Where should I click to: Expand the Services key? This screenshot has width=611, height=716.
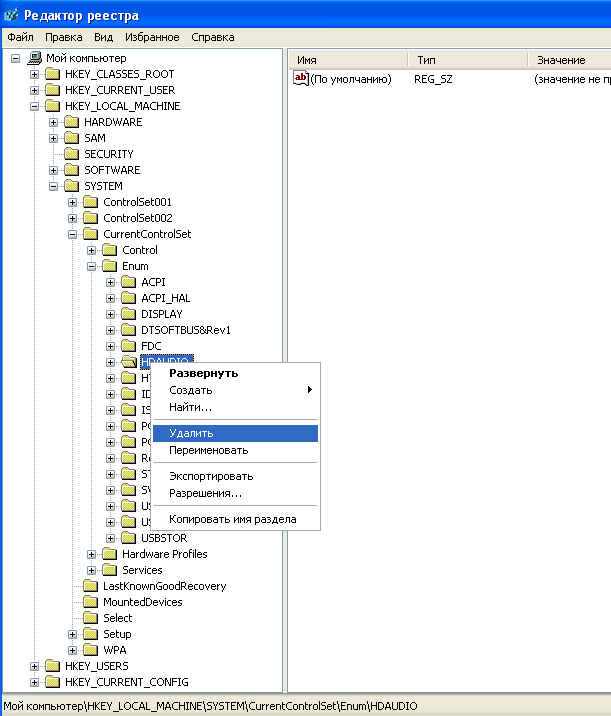coord(92,570)
